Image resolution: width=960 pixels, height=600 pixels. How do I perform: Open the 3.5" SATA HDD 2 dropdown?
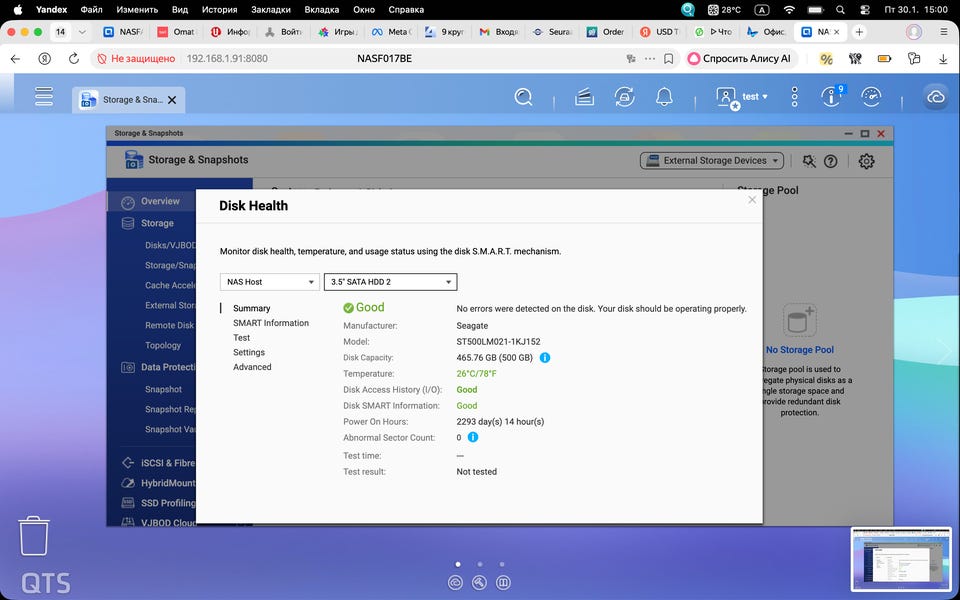[390, 282]
